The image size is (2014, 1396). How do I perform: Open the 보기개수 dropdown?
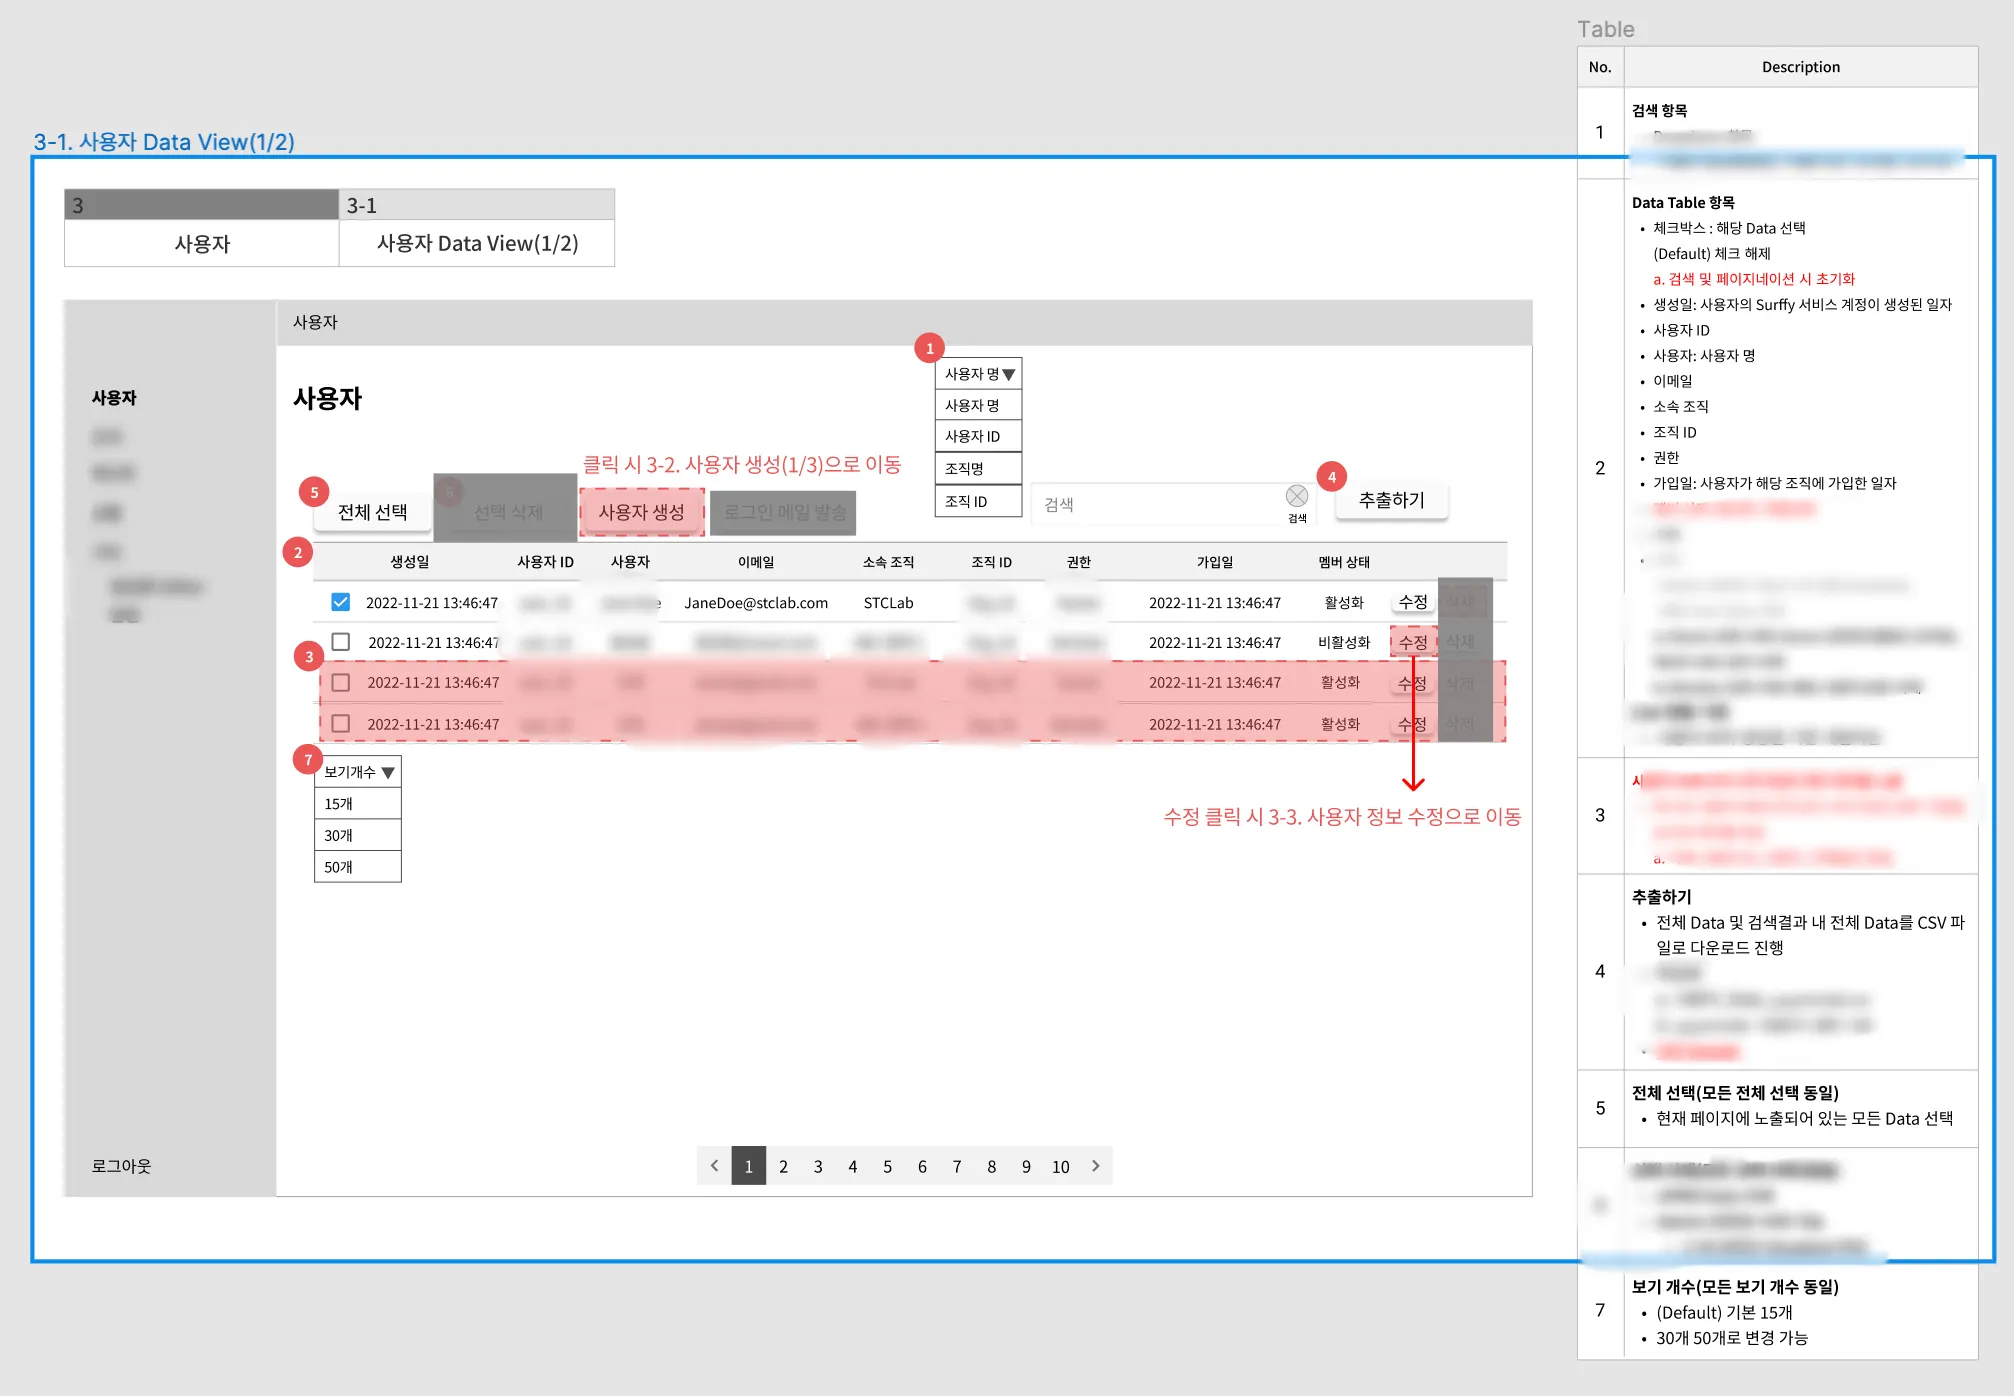[358, 772]
